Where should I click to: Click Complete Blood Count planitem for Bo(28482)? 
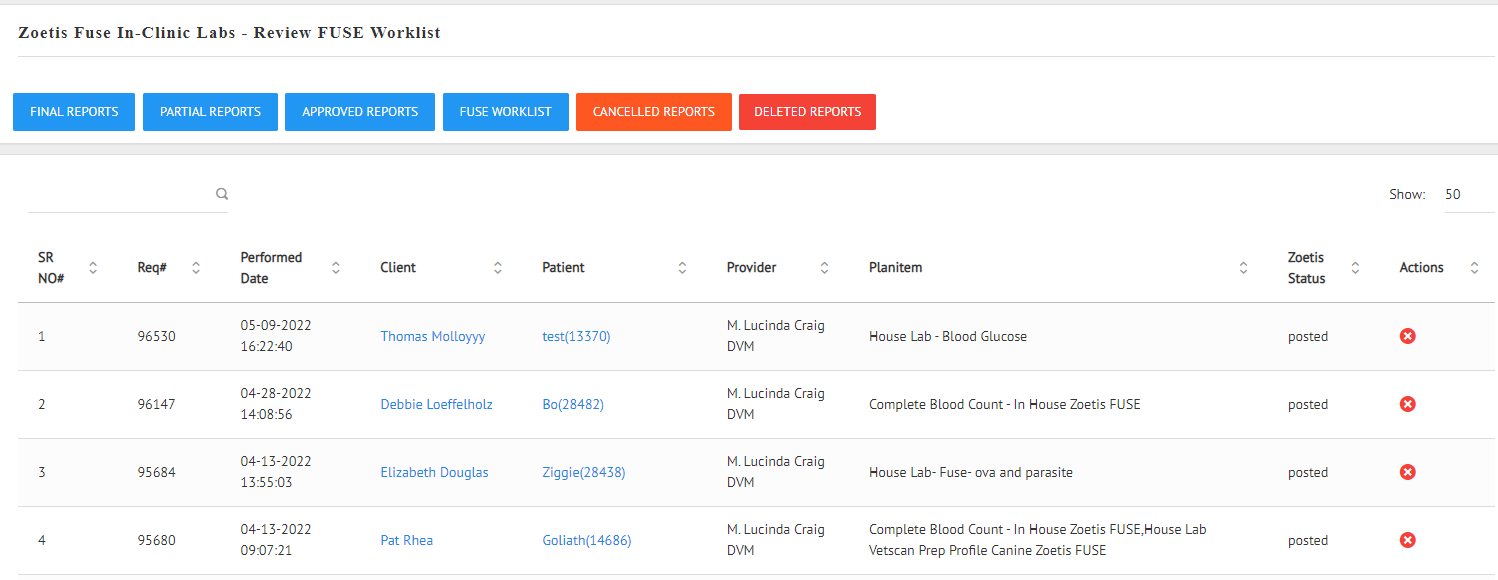click(x=1005, y=404)
